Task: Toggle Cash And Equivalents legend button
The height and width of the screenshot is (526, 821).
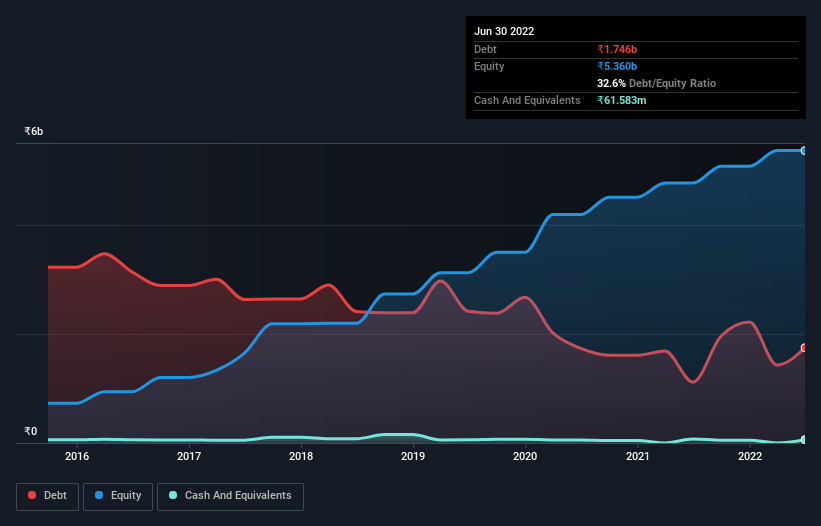Action: 230,496
